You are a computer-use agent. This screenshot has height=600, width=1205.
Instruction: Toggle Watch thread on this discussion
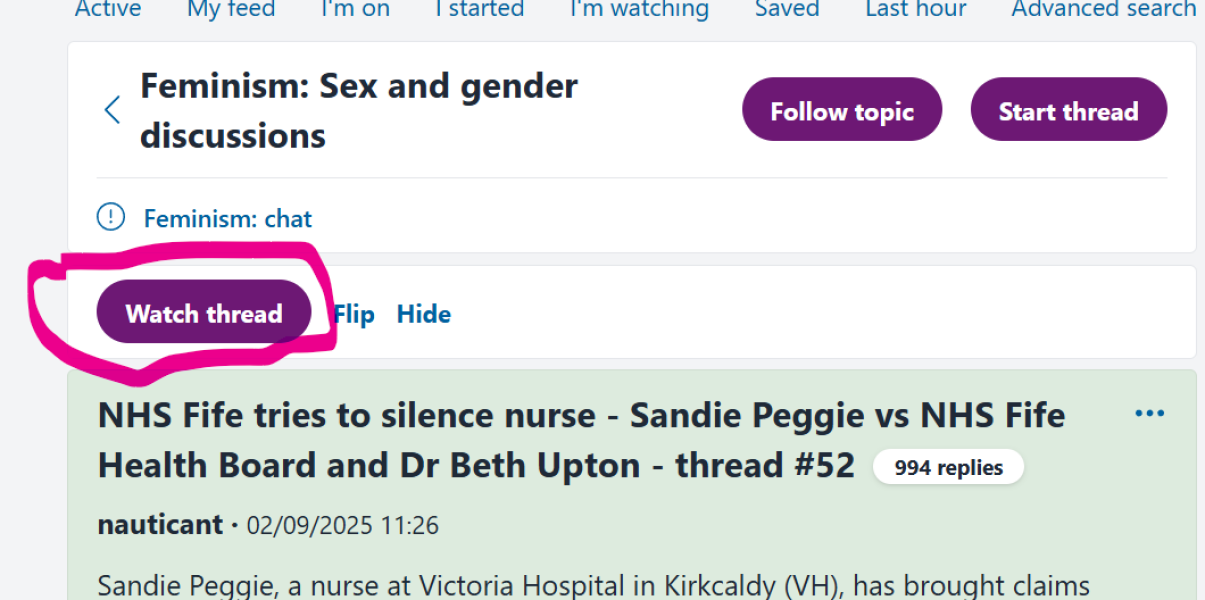click(x=203, y=313)
